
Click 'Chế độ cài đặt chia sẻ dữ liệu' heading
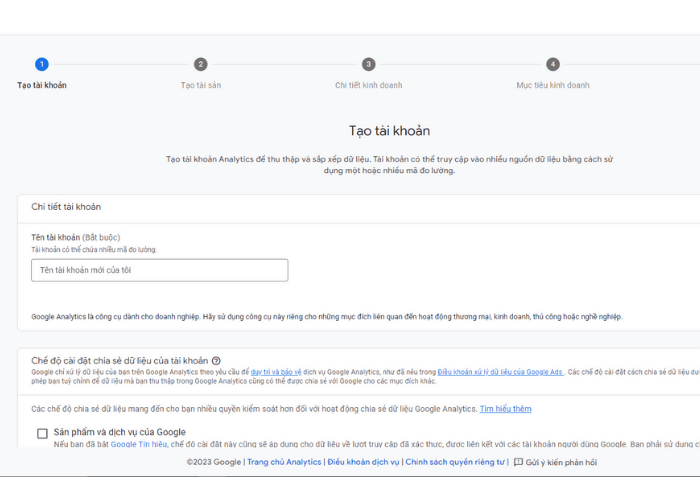(x=120, y=361)
